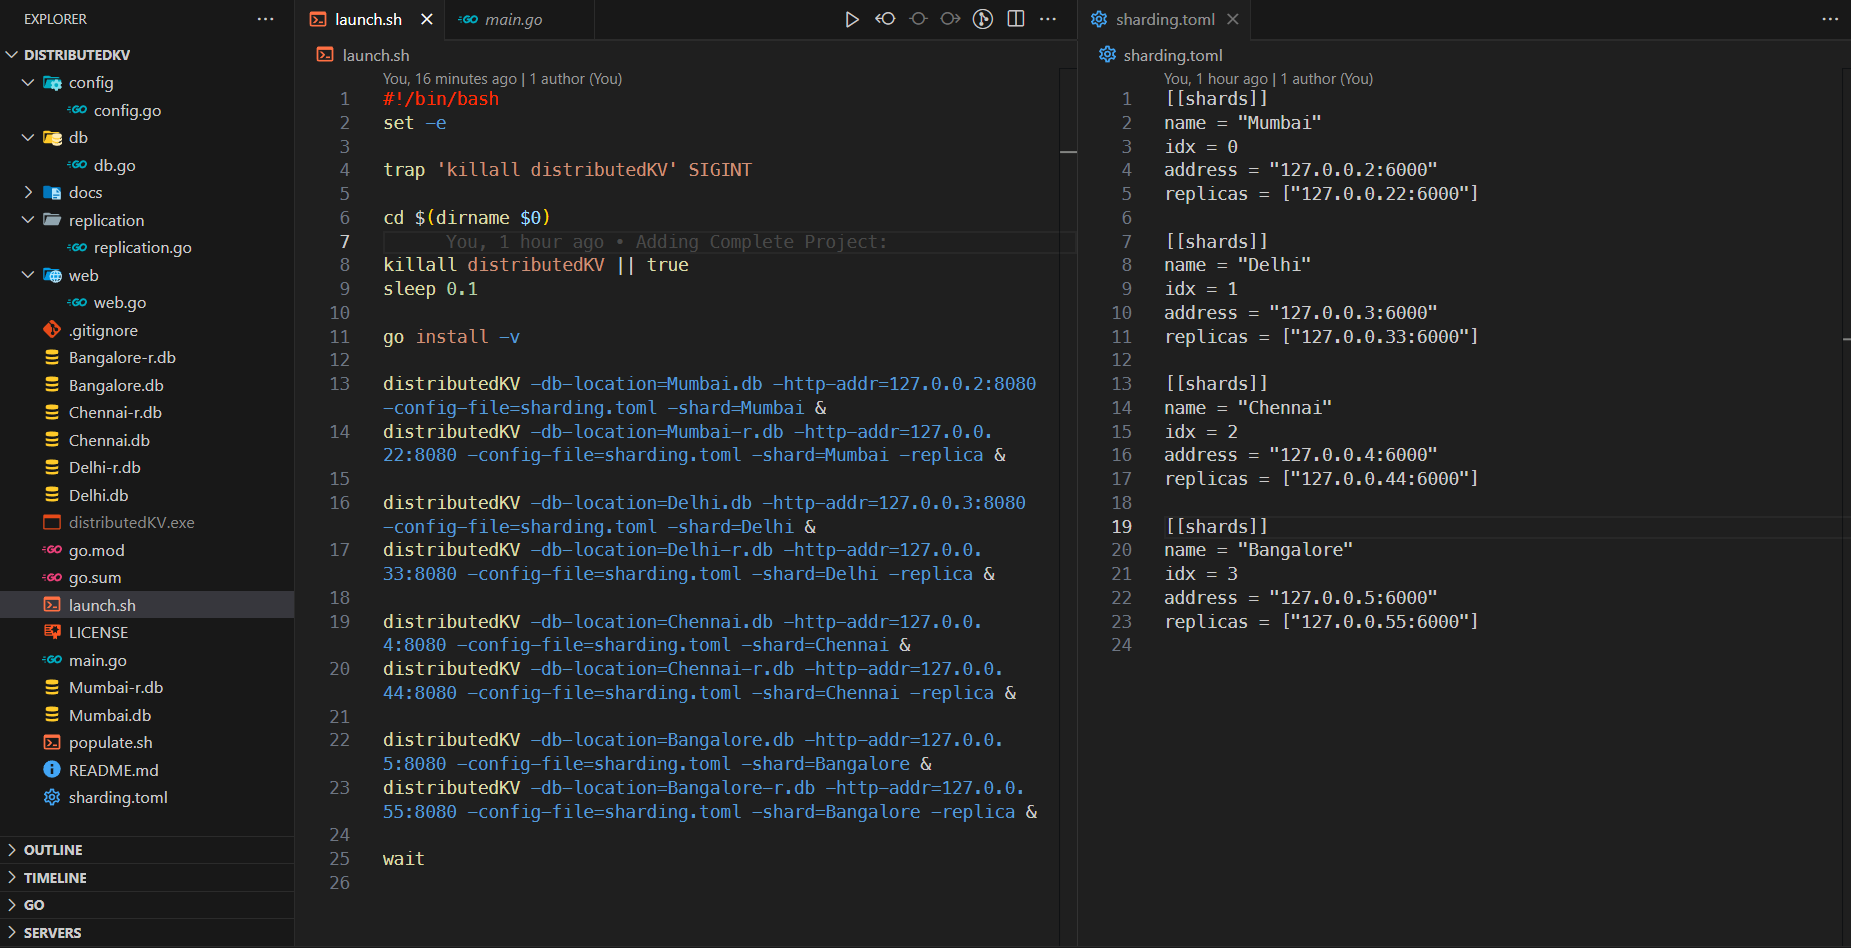
Task: Open more actions menu for launch.sh editor
Action: tap(1048, 19)
